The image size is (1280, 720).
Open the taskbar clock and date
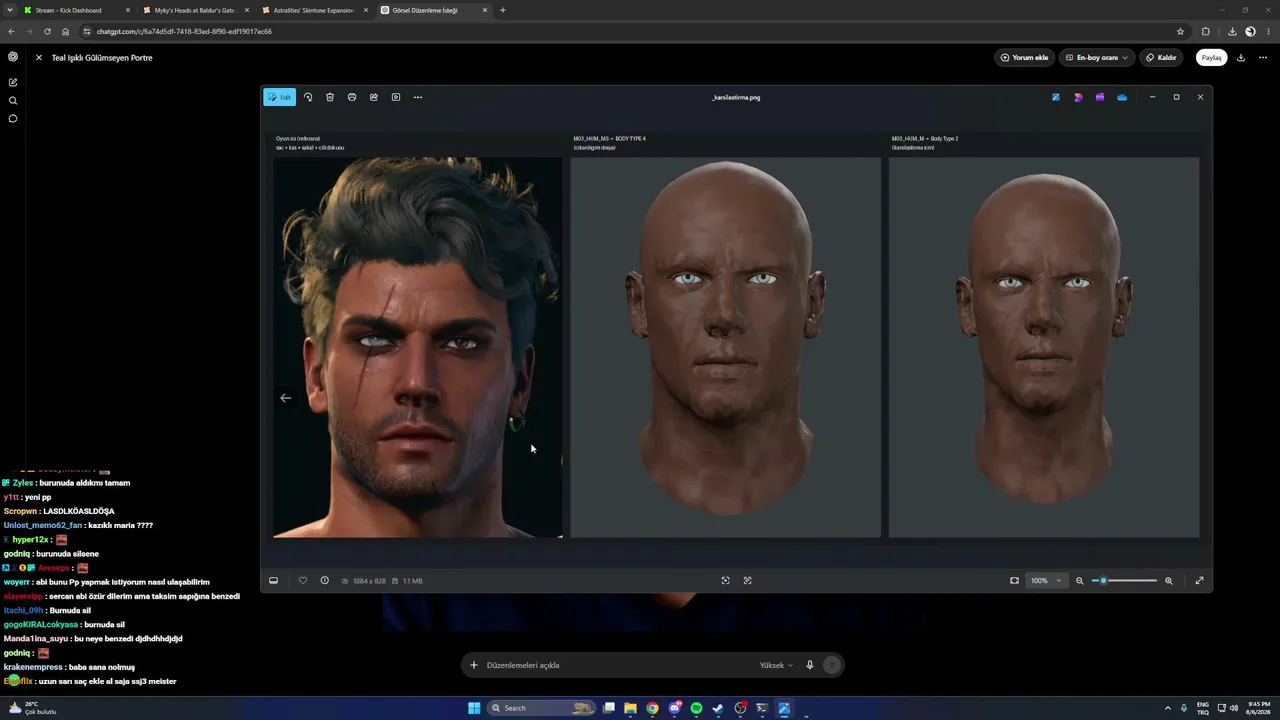tap(1260, 708)
